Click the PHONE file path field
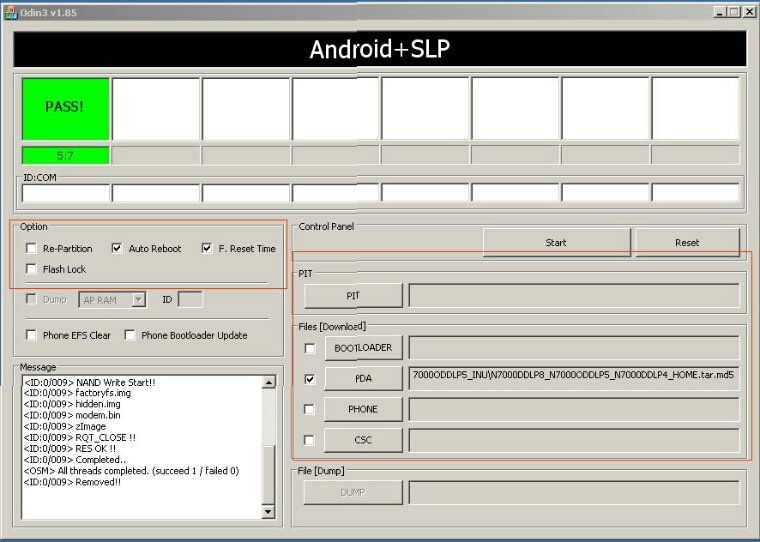760x542 pixels. (574, 409)
